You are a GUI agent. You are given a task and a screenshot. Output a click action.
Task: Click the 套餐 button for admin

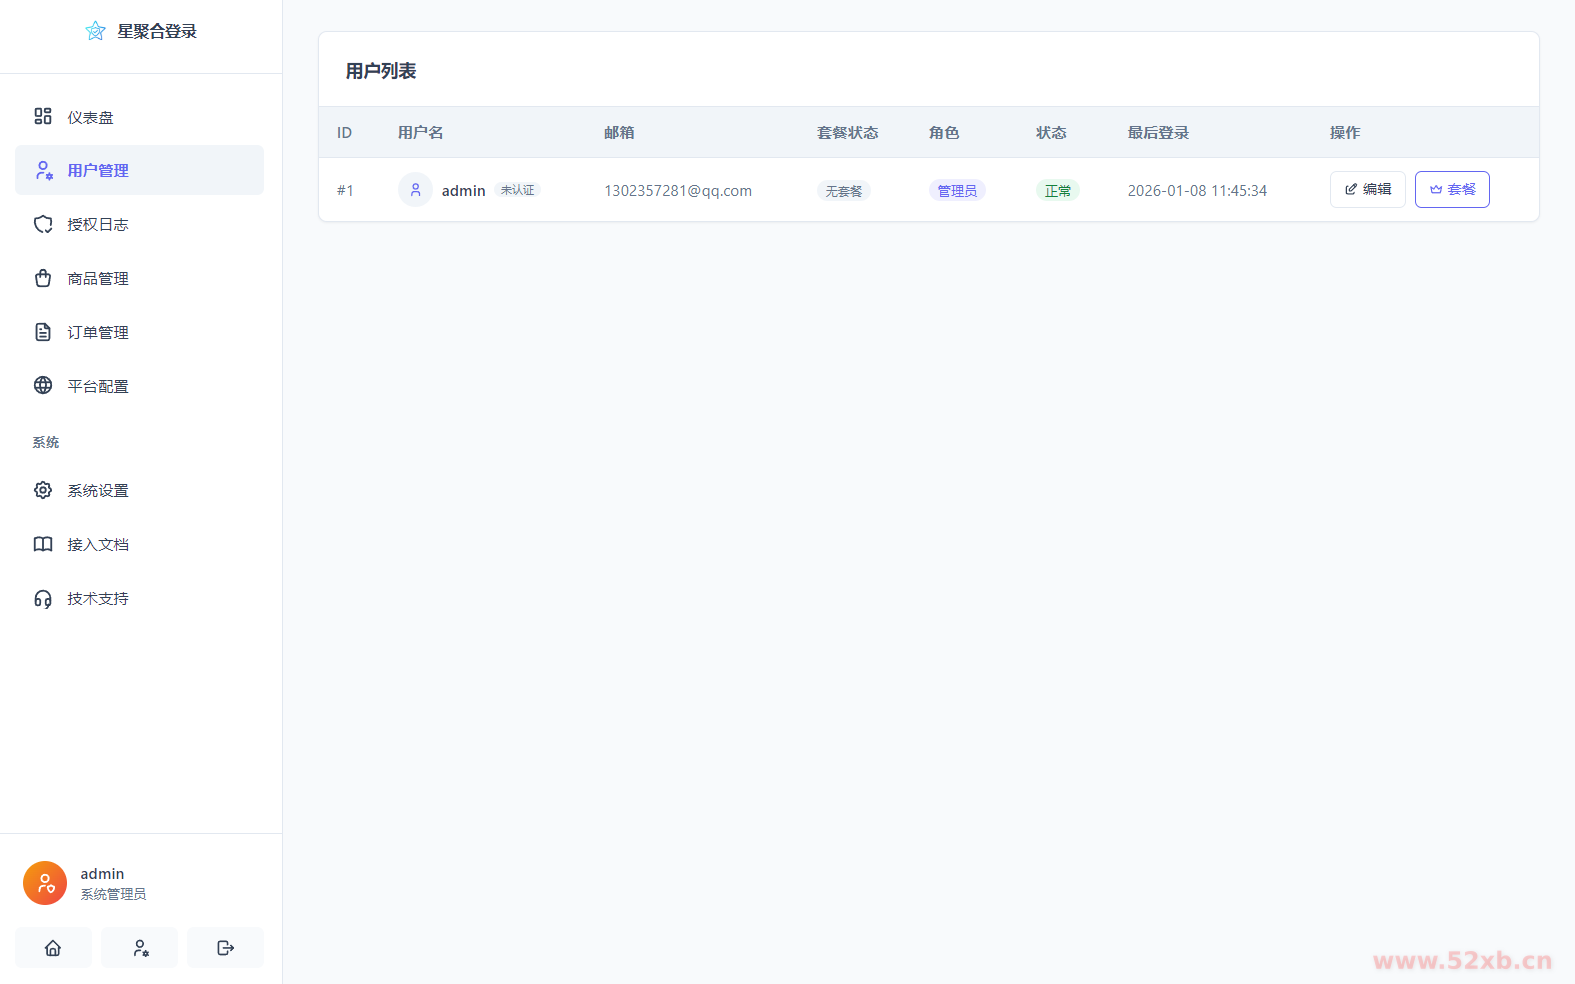pyautogui.click(x=1452, y=190)
